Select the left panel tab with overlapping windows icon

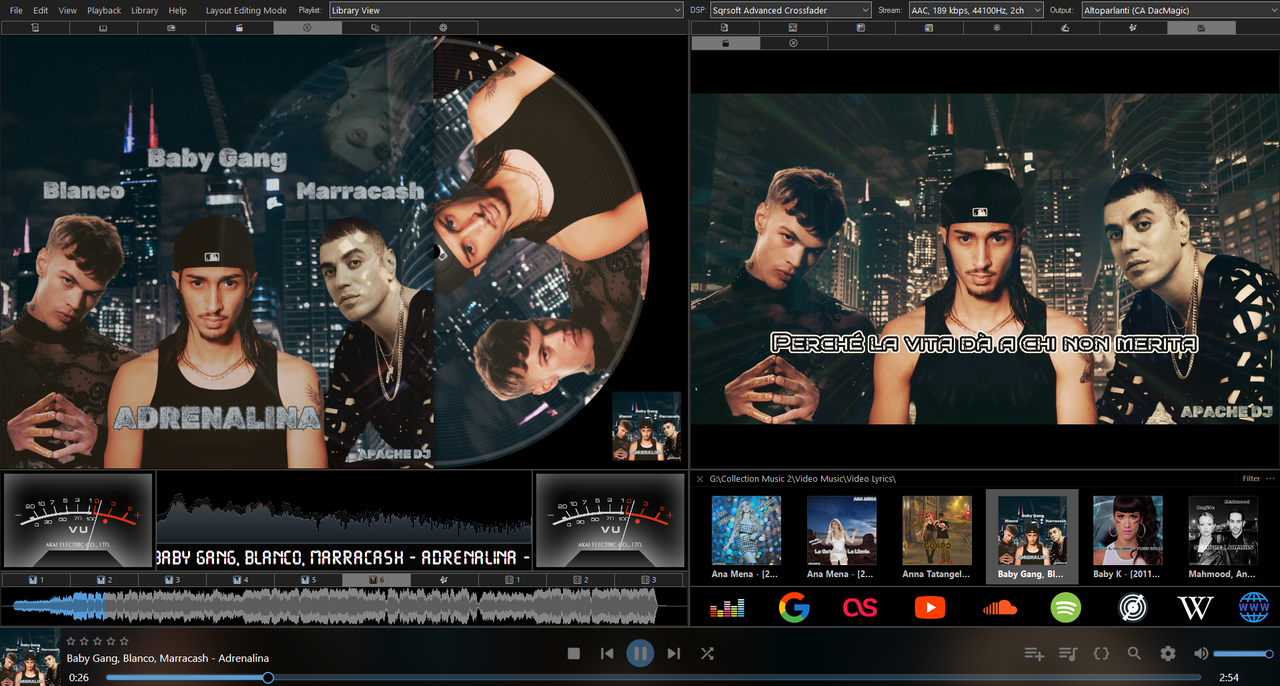tap(375, 28)
